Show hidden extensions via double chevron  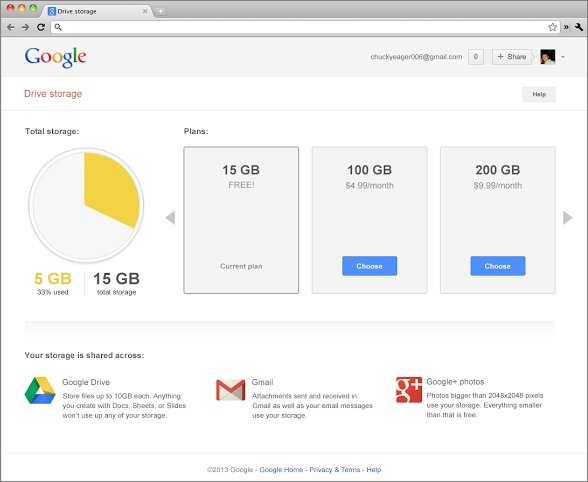click(x=566, y=27)
